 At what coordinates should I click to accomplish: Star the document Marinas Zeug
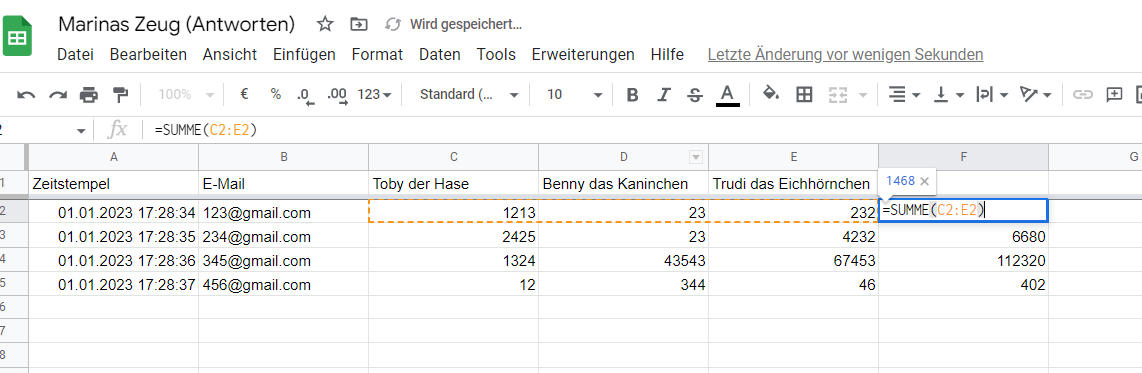325,25
